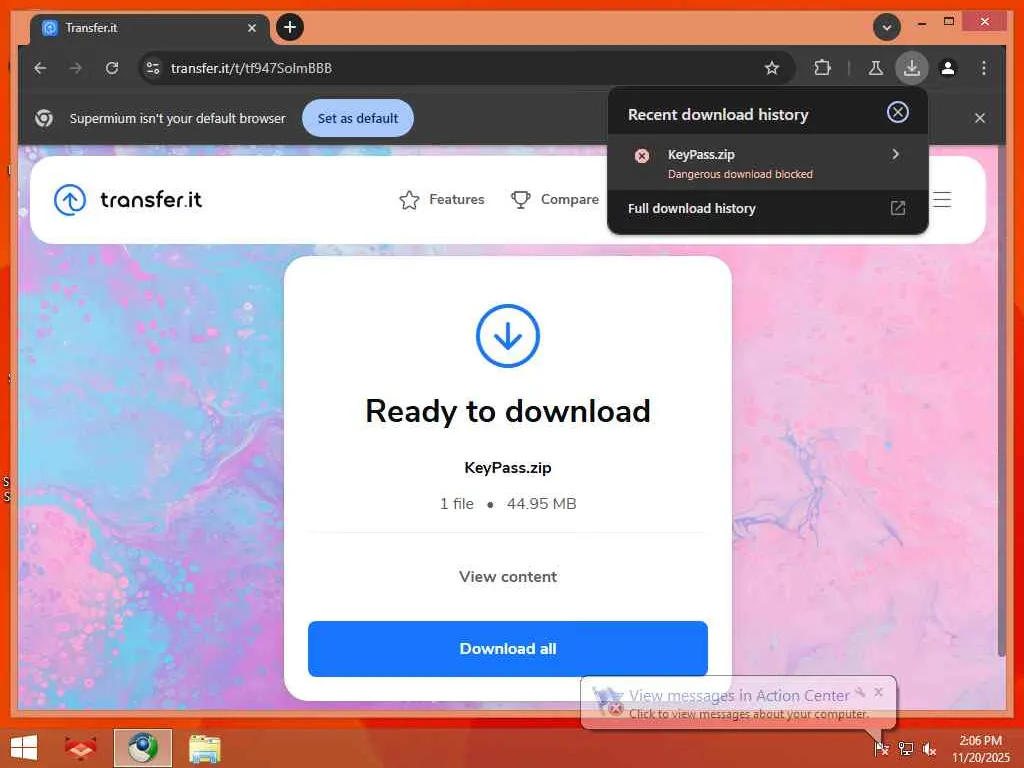Click the forward navigation arrow
Viewport: 1024px width, 768px height.
click(76, 68)
